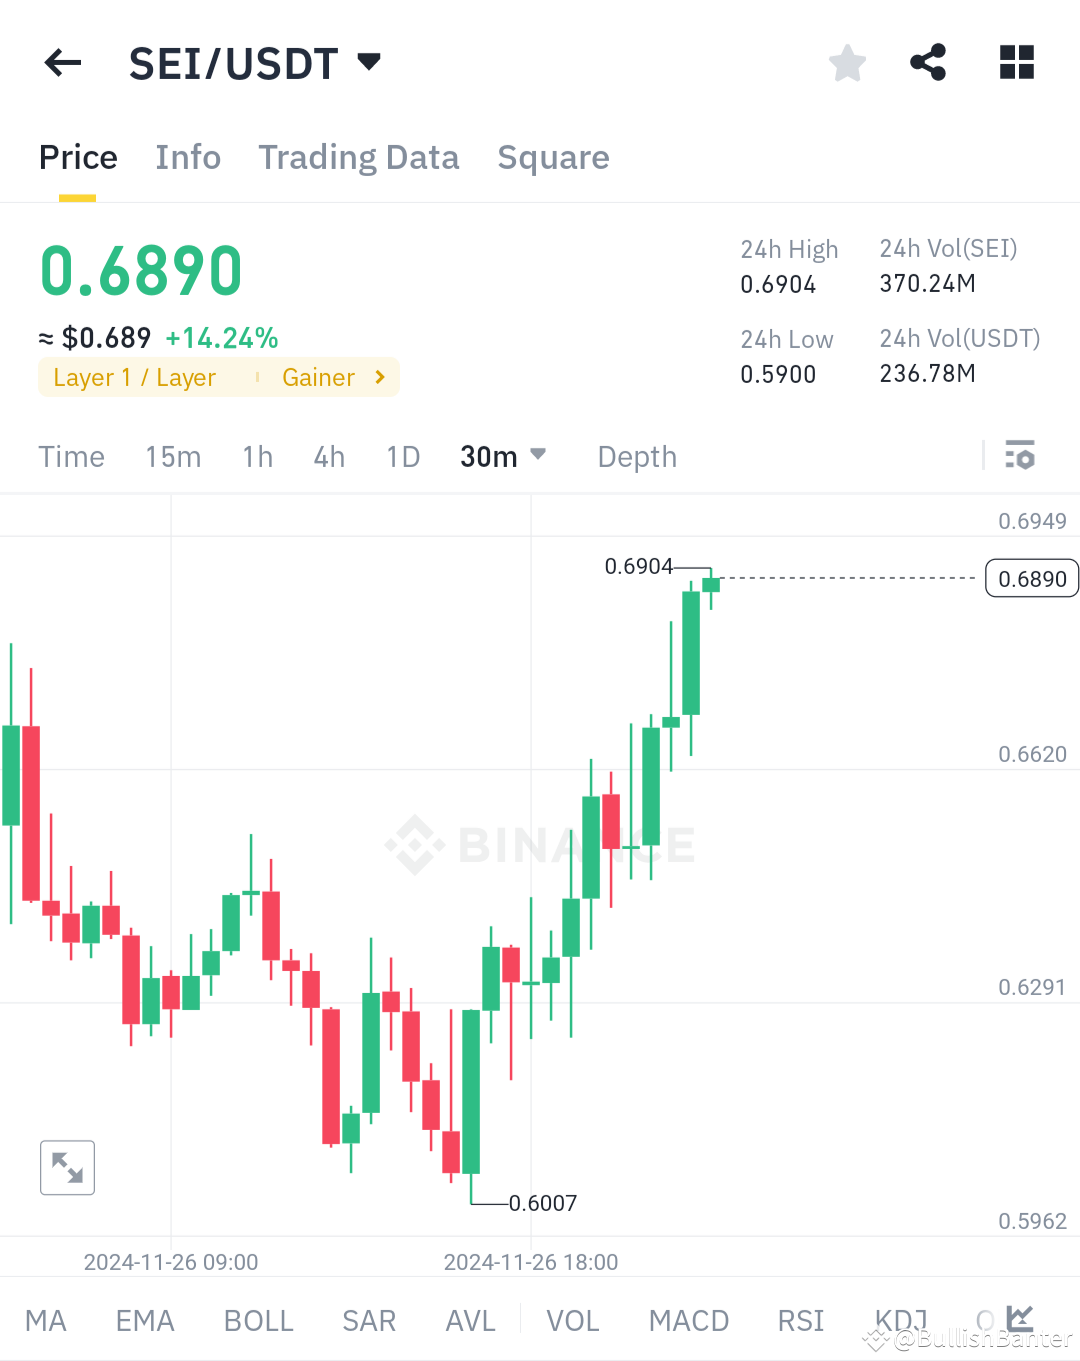This screenshot has height=1361, width=1080.
Task: Open chart settings icon beside timeframes
Action: coord(1021,456)
